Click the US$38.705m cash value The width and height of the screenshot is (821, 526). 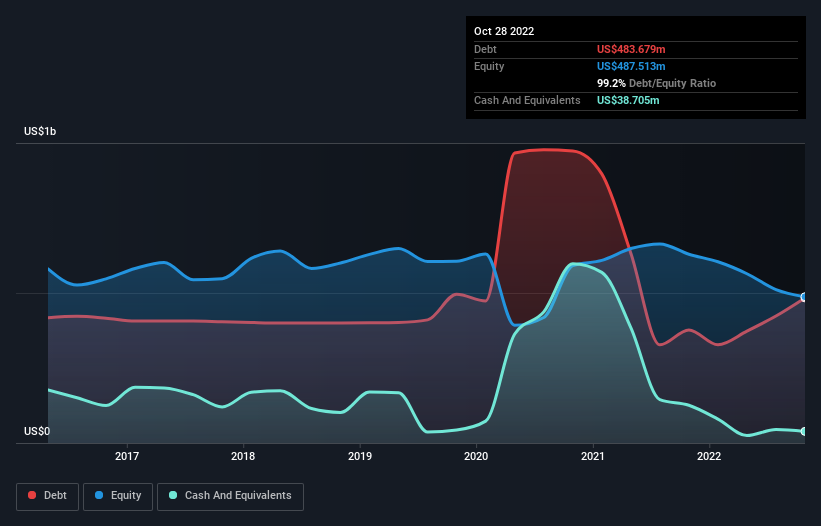[x=628, y=100]
